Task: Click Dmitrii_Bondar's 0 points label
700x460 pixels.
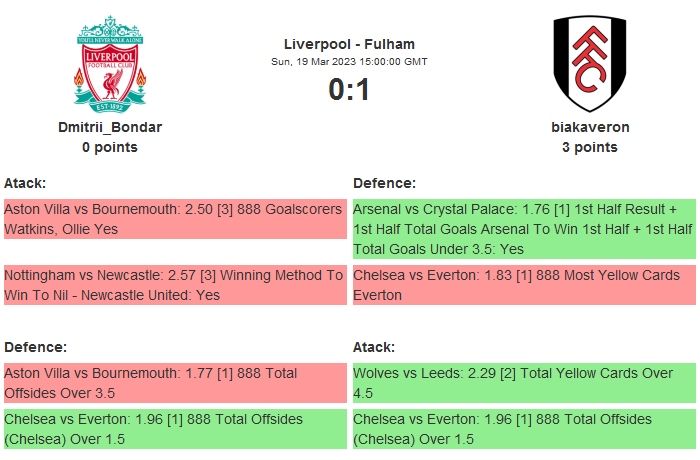Action: click(x=110, y=147)
